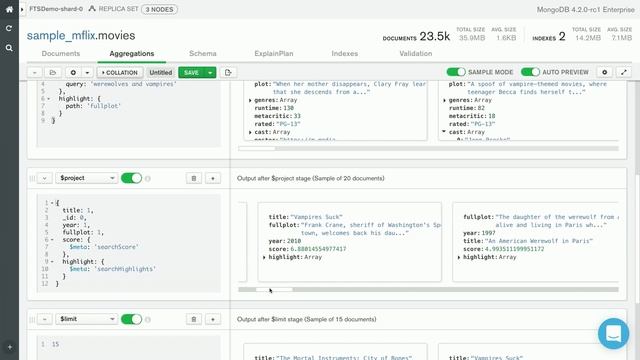
Task: Collapse the $limit stage
Action: (44, 319)
